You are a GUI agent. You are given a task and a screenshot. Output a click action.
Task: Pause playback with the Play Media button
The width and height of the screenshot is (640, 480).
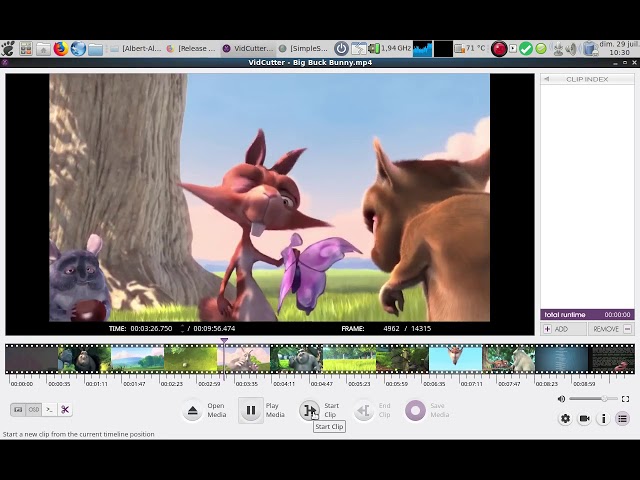pyautogui.click(x=251, y=410)
